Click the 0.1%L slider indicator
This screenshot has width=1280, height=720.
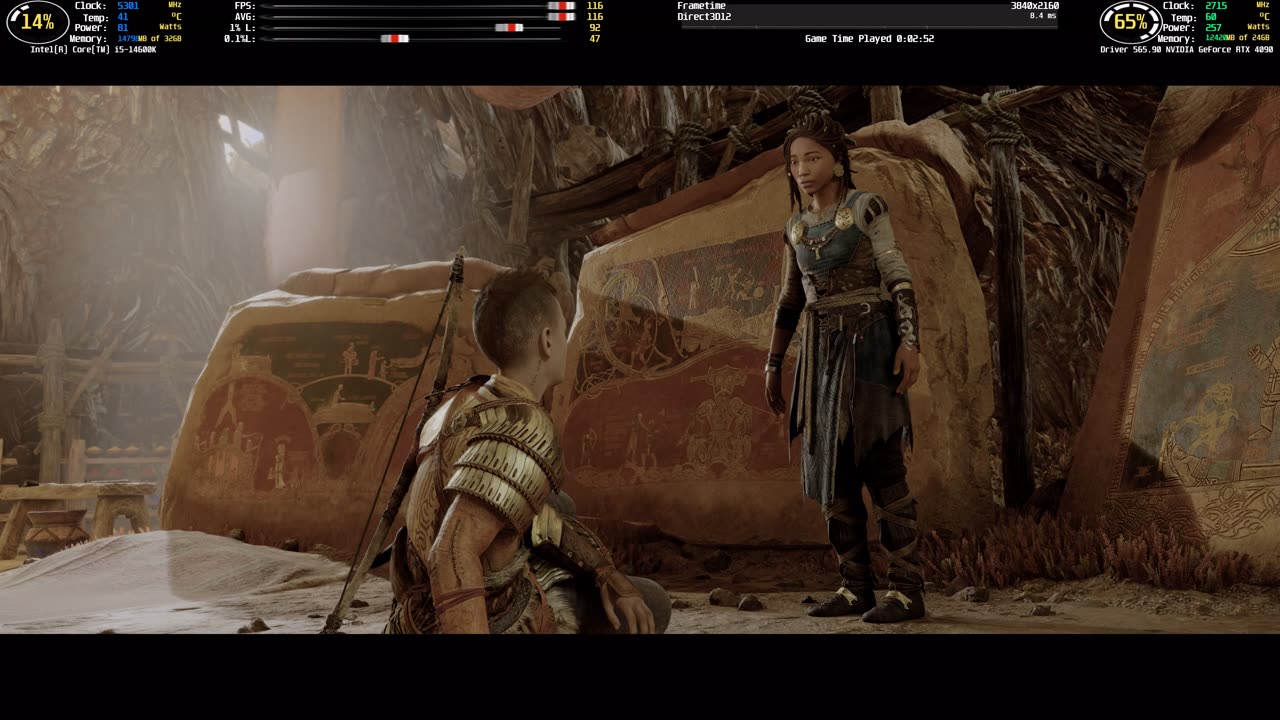point(395,39)
